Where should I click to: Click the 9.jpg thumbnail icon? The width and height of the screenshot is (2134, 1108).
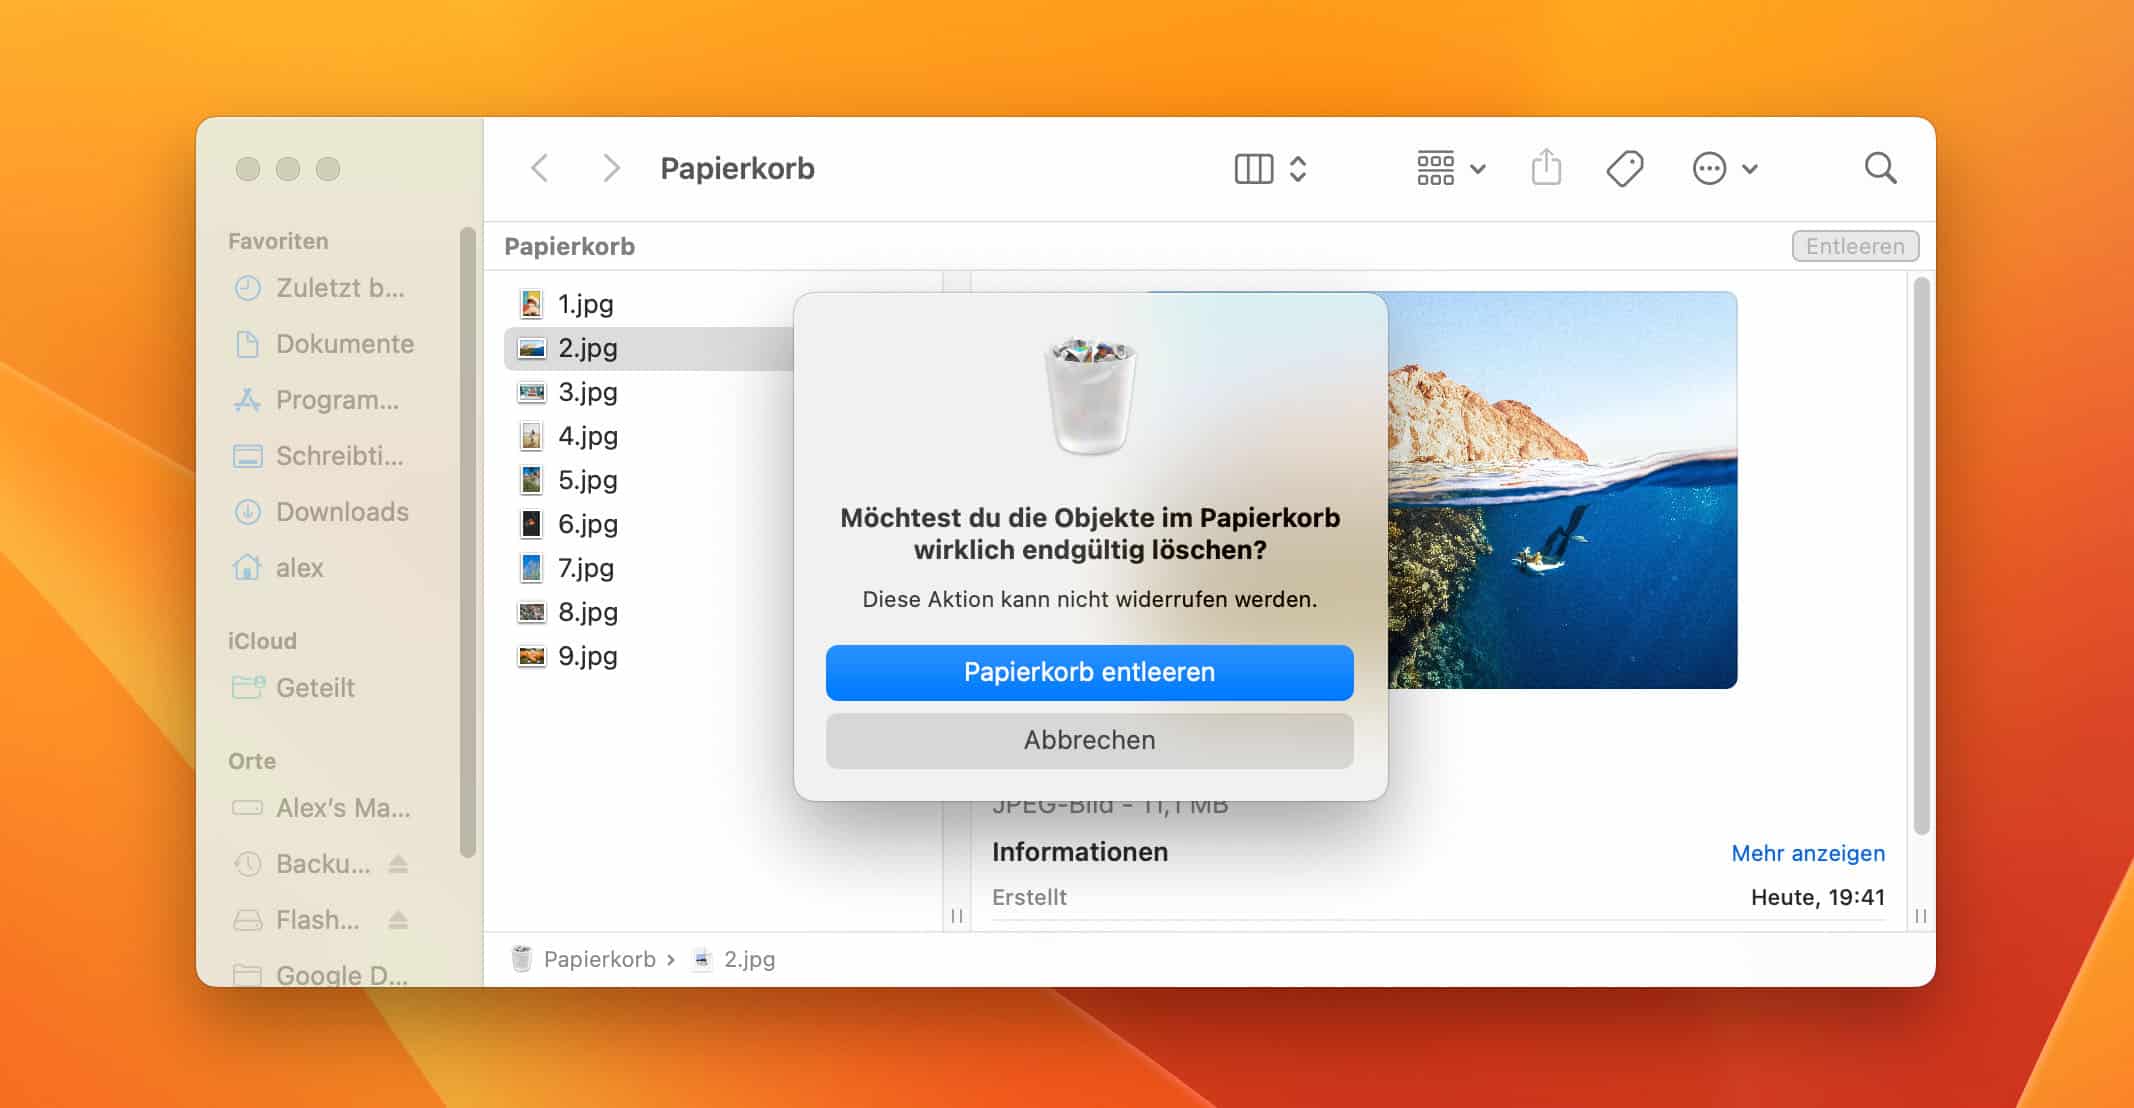click(x=531, y=656)
